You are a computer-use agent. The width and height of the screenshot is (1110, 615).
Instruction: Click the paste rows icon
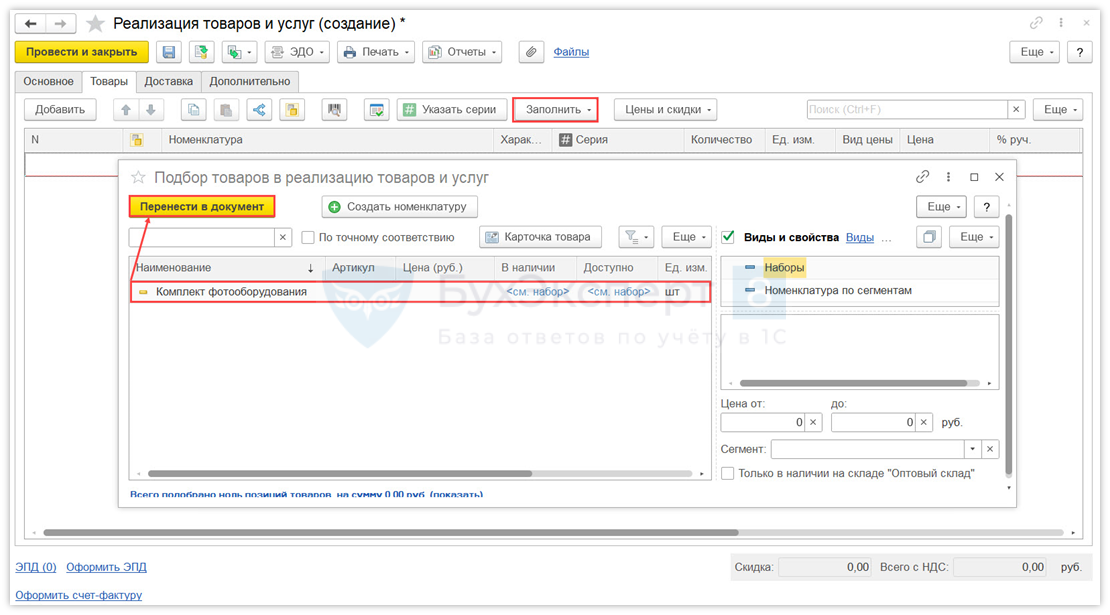click(x=226, y=110)
